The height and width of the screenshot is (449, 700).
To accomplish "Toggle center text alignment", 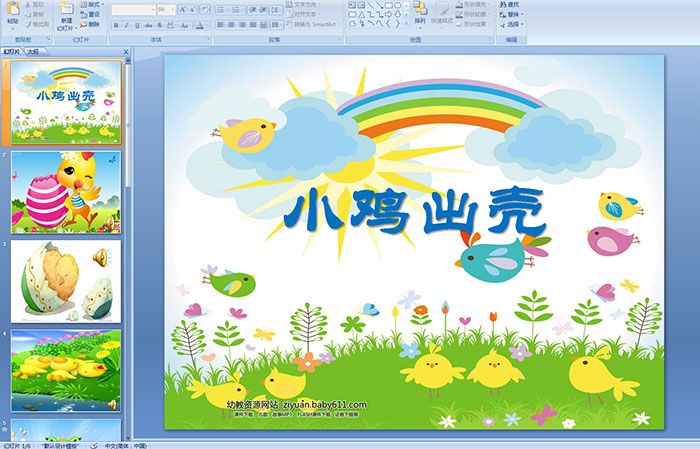I will pos(231,25).
